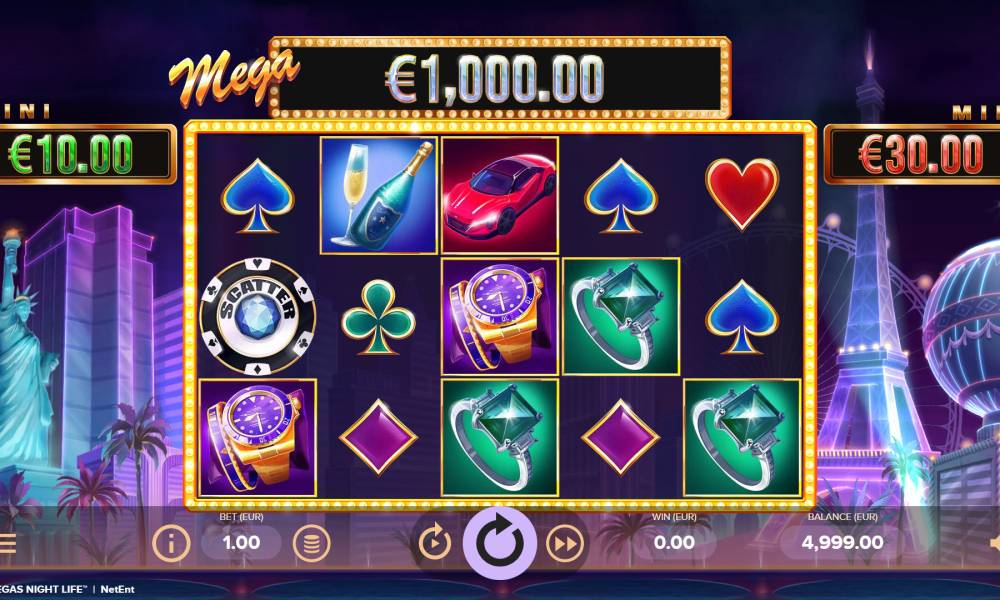The width and height of the screenshot is (1000, 600).
Task: Click the €30.00 jackpot display
Action: (x=912, y=154)
